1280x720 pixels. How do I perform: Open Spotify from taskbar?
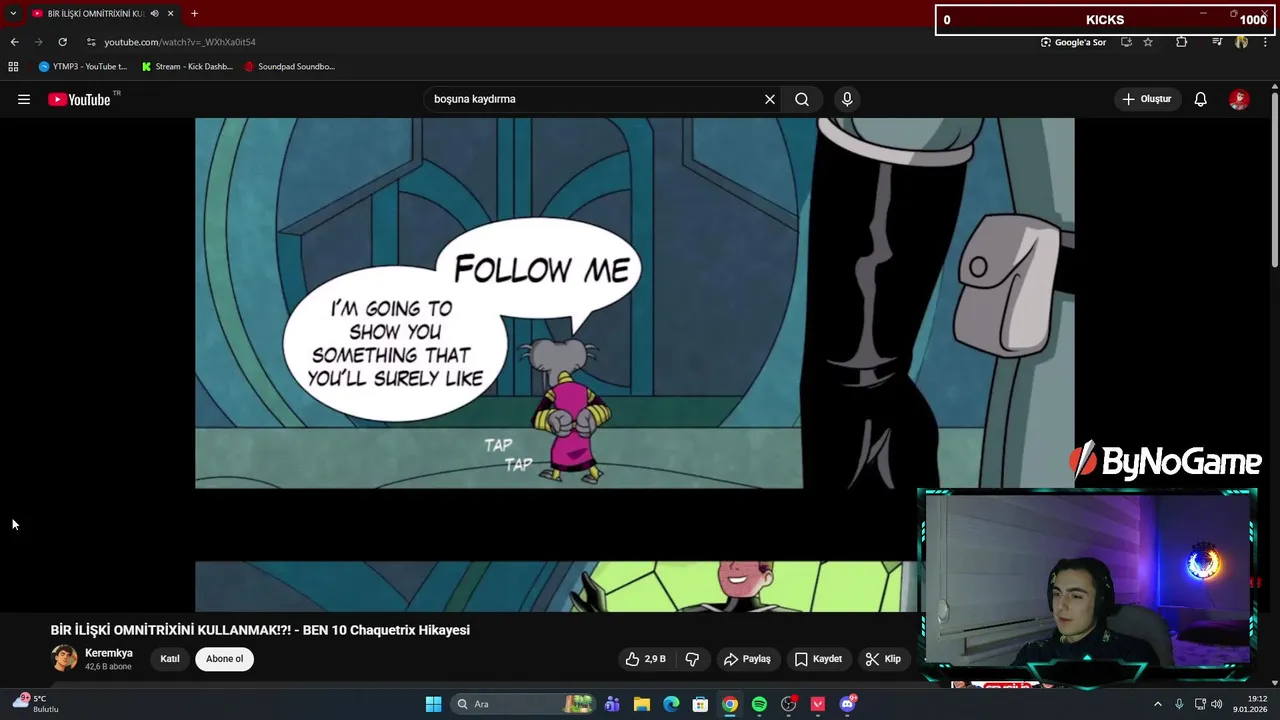click(x=759, y=704)
